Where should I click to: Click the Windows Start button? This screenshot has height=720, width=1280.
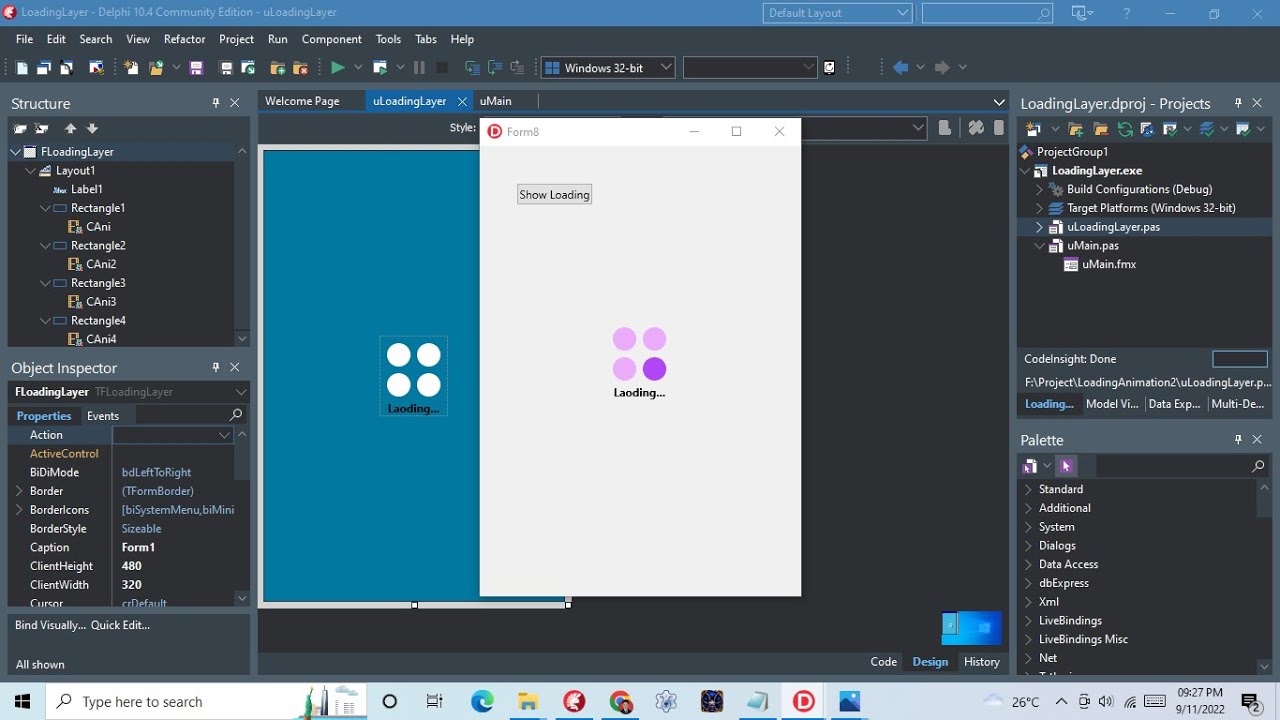(22, 702)
